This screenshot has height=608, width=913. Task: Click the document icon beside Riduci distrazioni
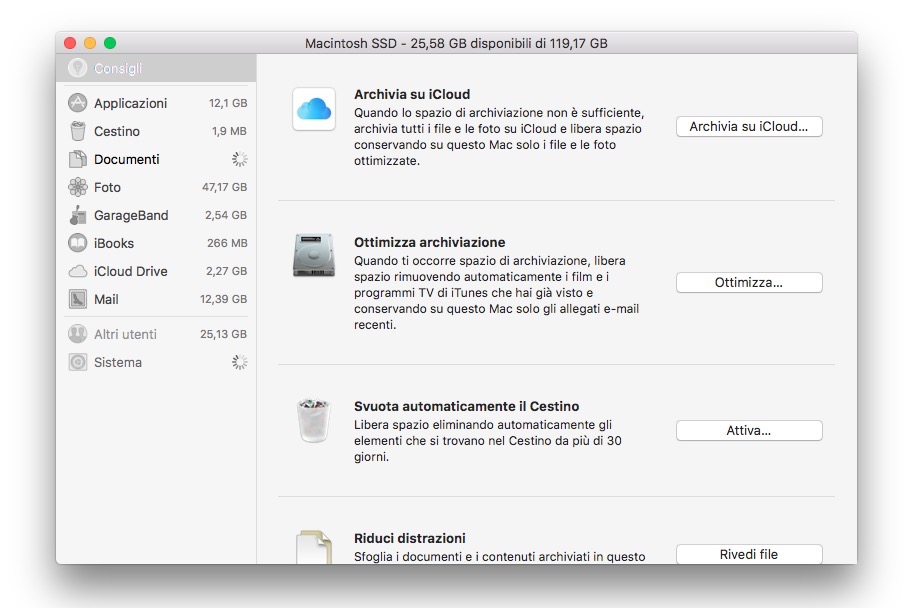coord(314,547)
